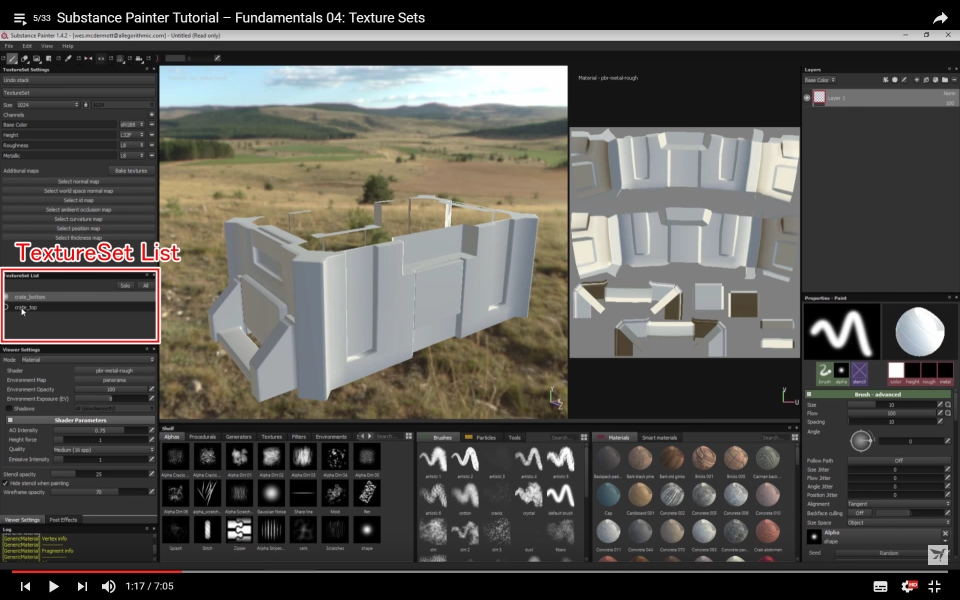Pick the Material picker eyedropper tool

click(68, 58)
